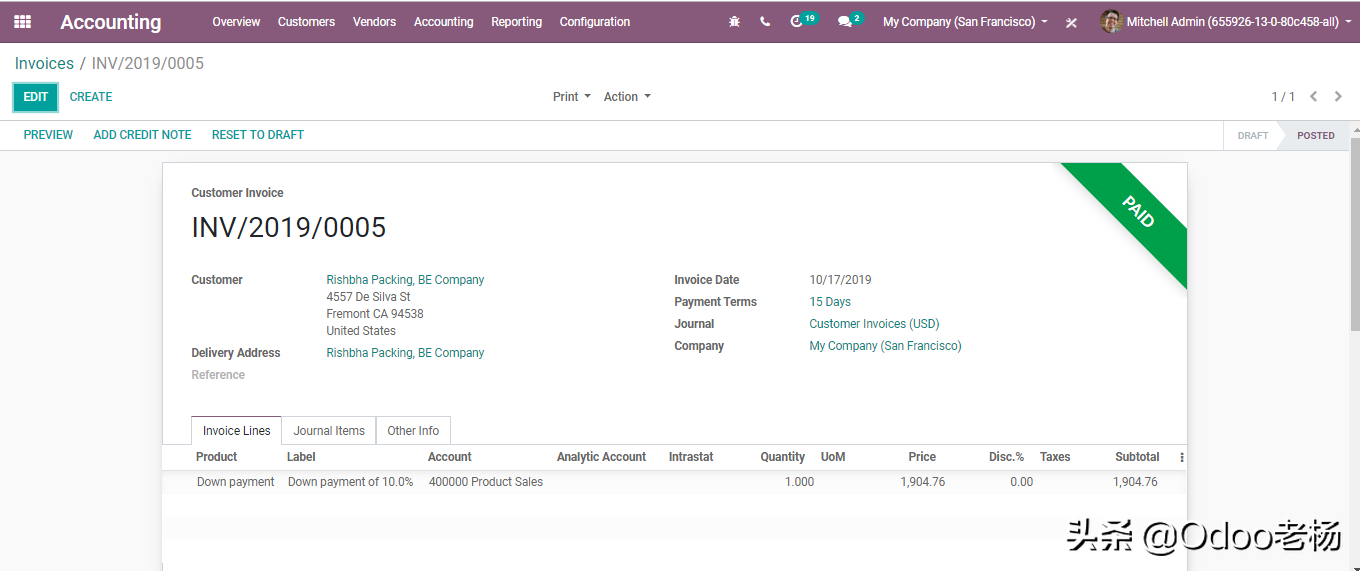Click the tools close icon in navbar
1360x571 pixels.
click(1071, 23)
